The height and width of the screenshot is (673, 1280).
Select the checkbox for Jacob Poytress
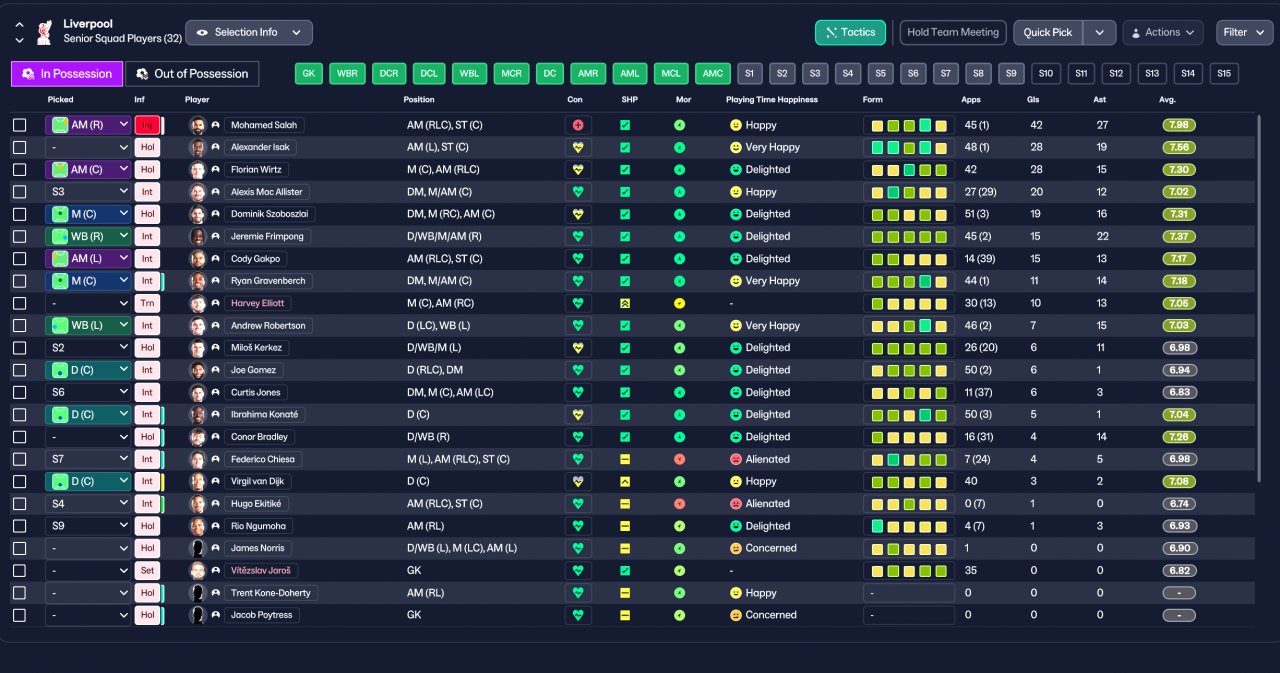[x=19, y=615]
